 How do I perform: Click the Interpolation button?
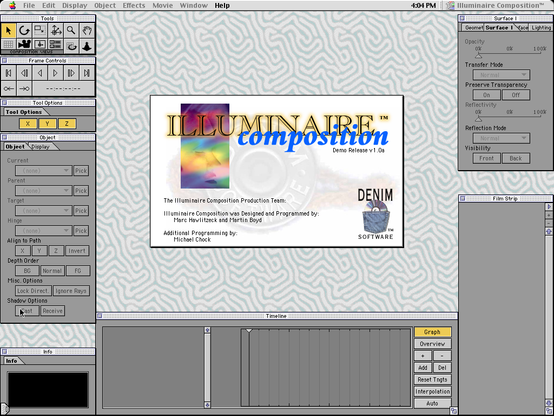[432, 392]
